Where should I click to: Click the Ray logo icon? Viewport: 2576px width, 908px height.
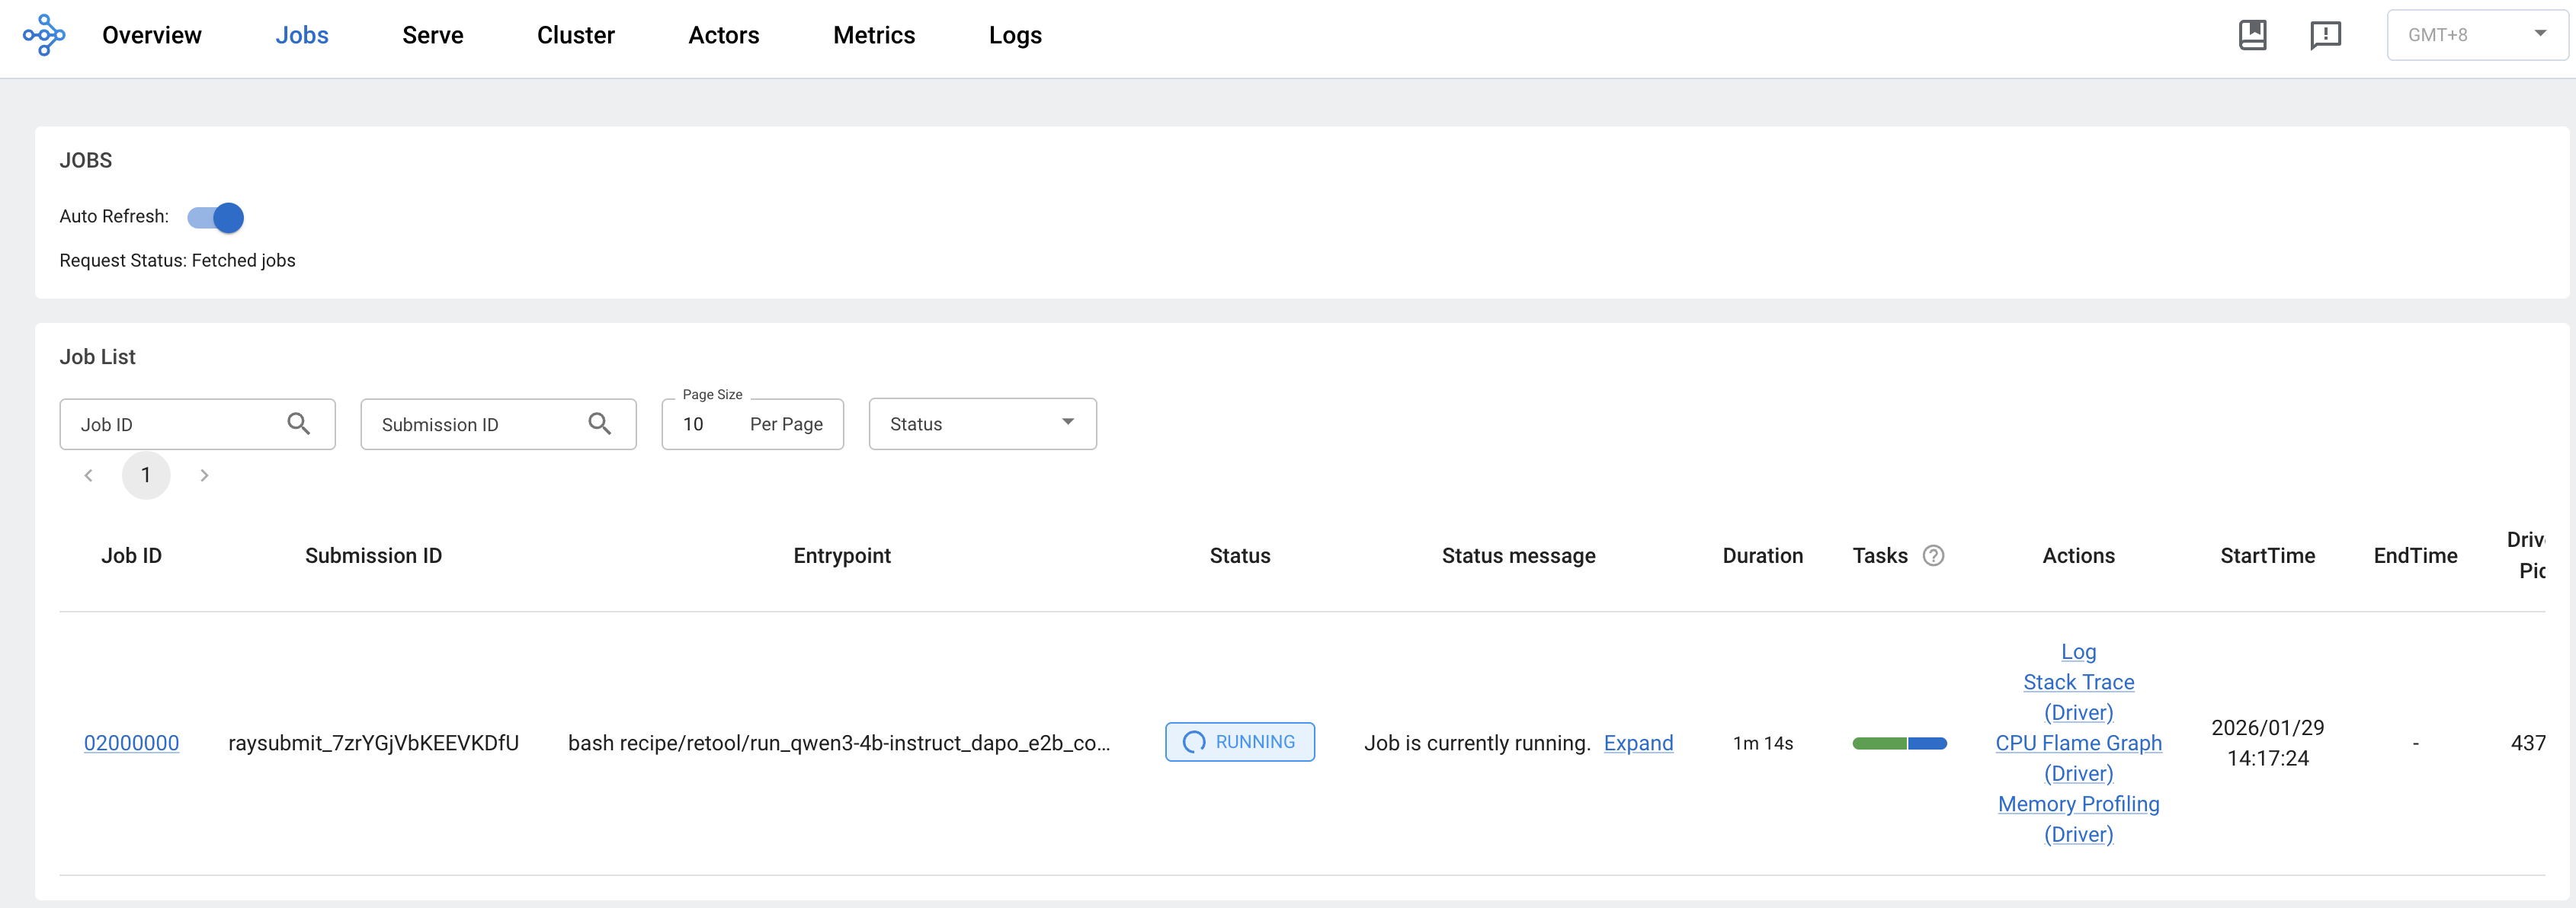tap(44, 35)
